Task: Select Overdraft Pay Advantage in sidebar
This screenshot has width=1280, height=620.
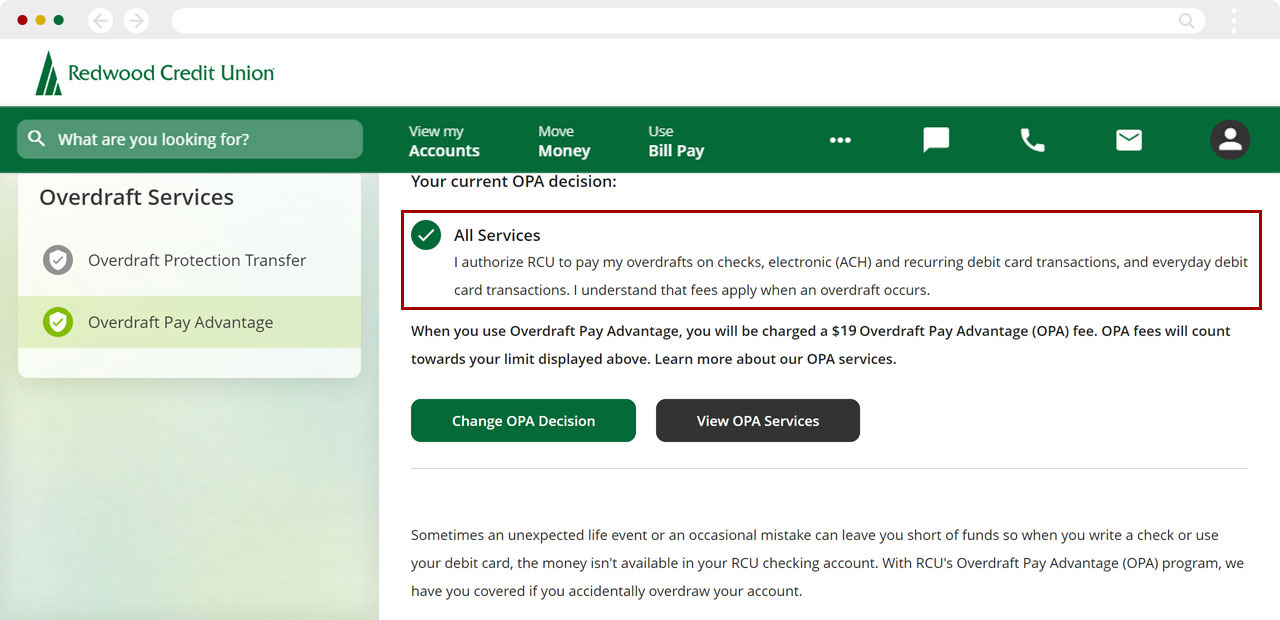Action: tap(189, 322)
